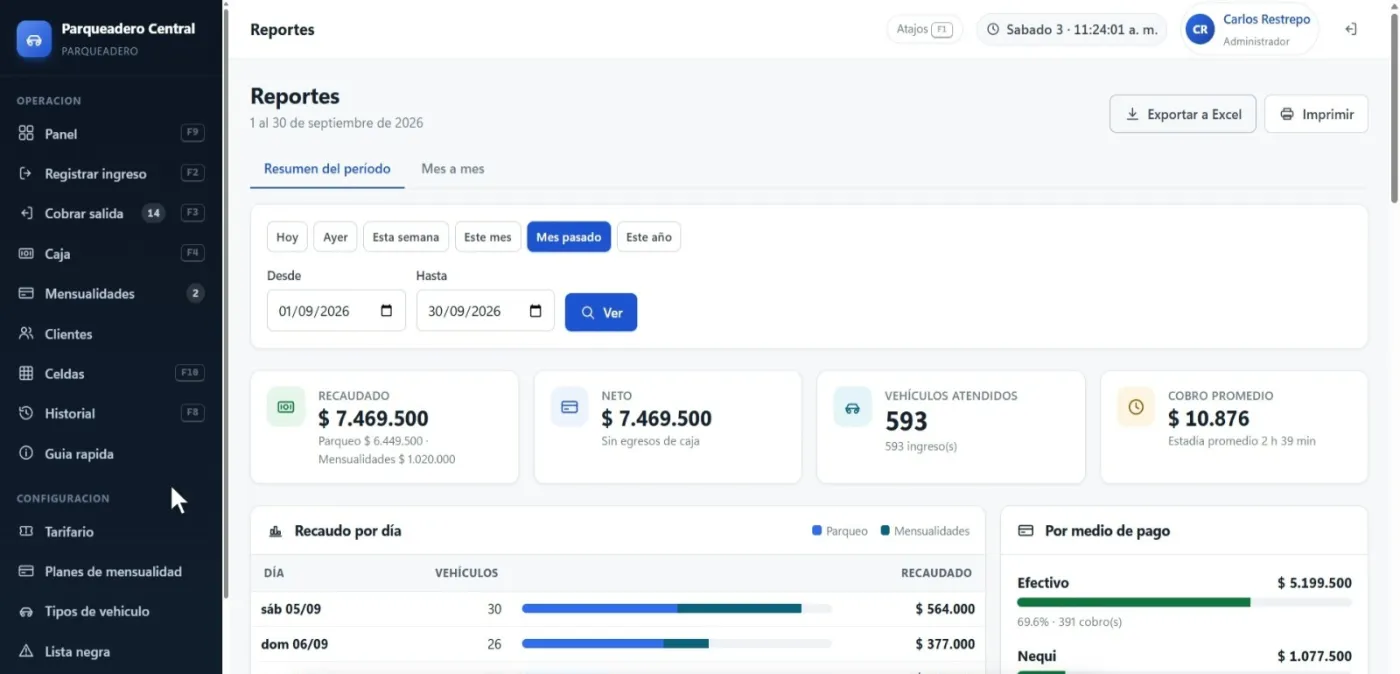
Task: Click the dom 06/09 revenue bar
Action: click(x=677, y=643)
